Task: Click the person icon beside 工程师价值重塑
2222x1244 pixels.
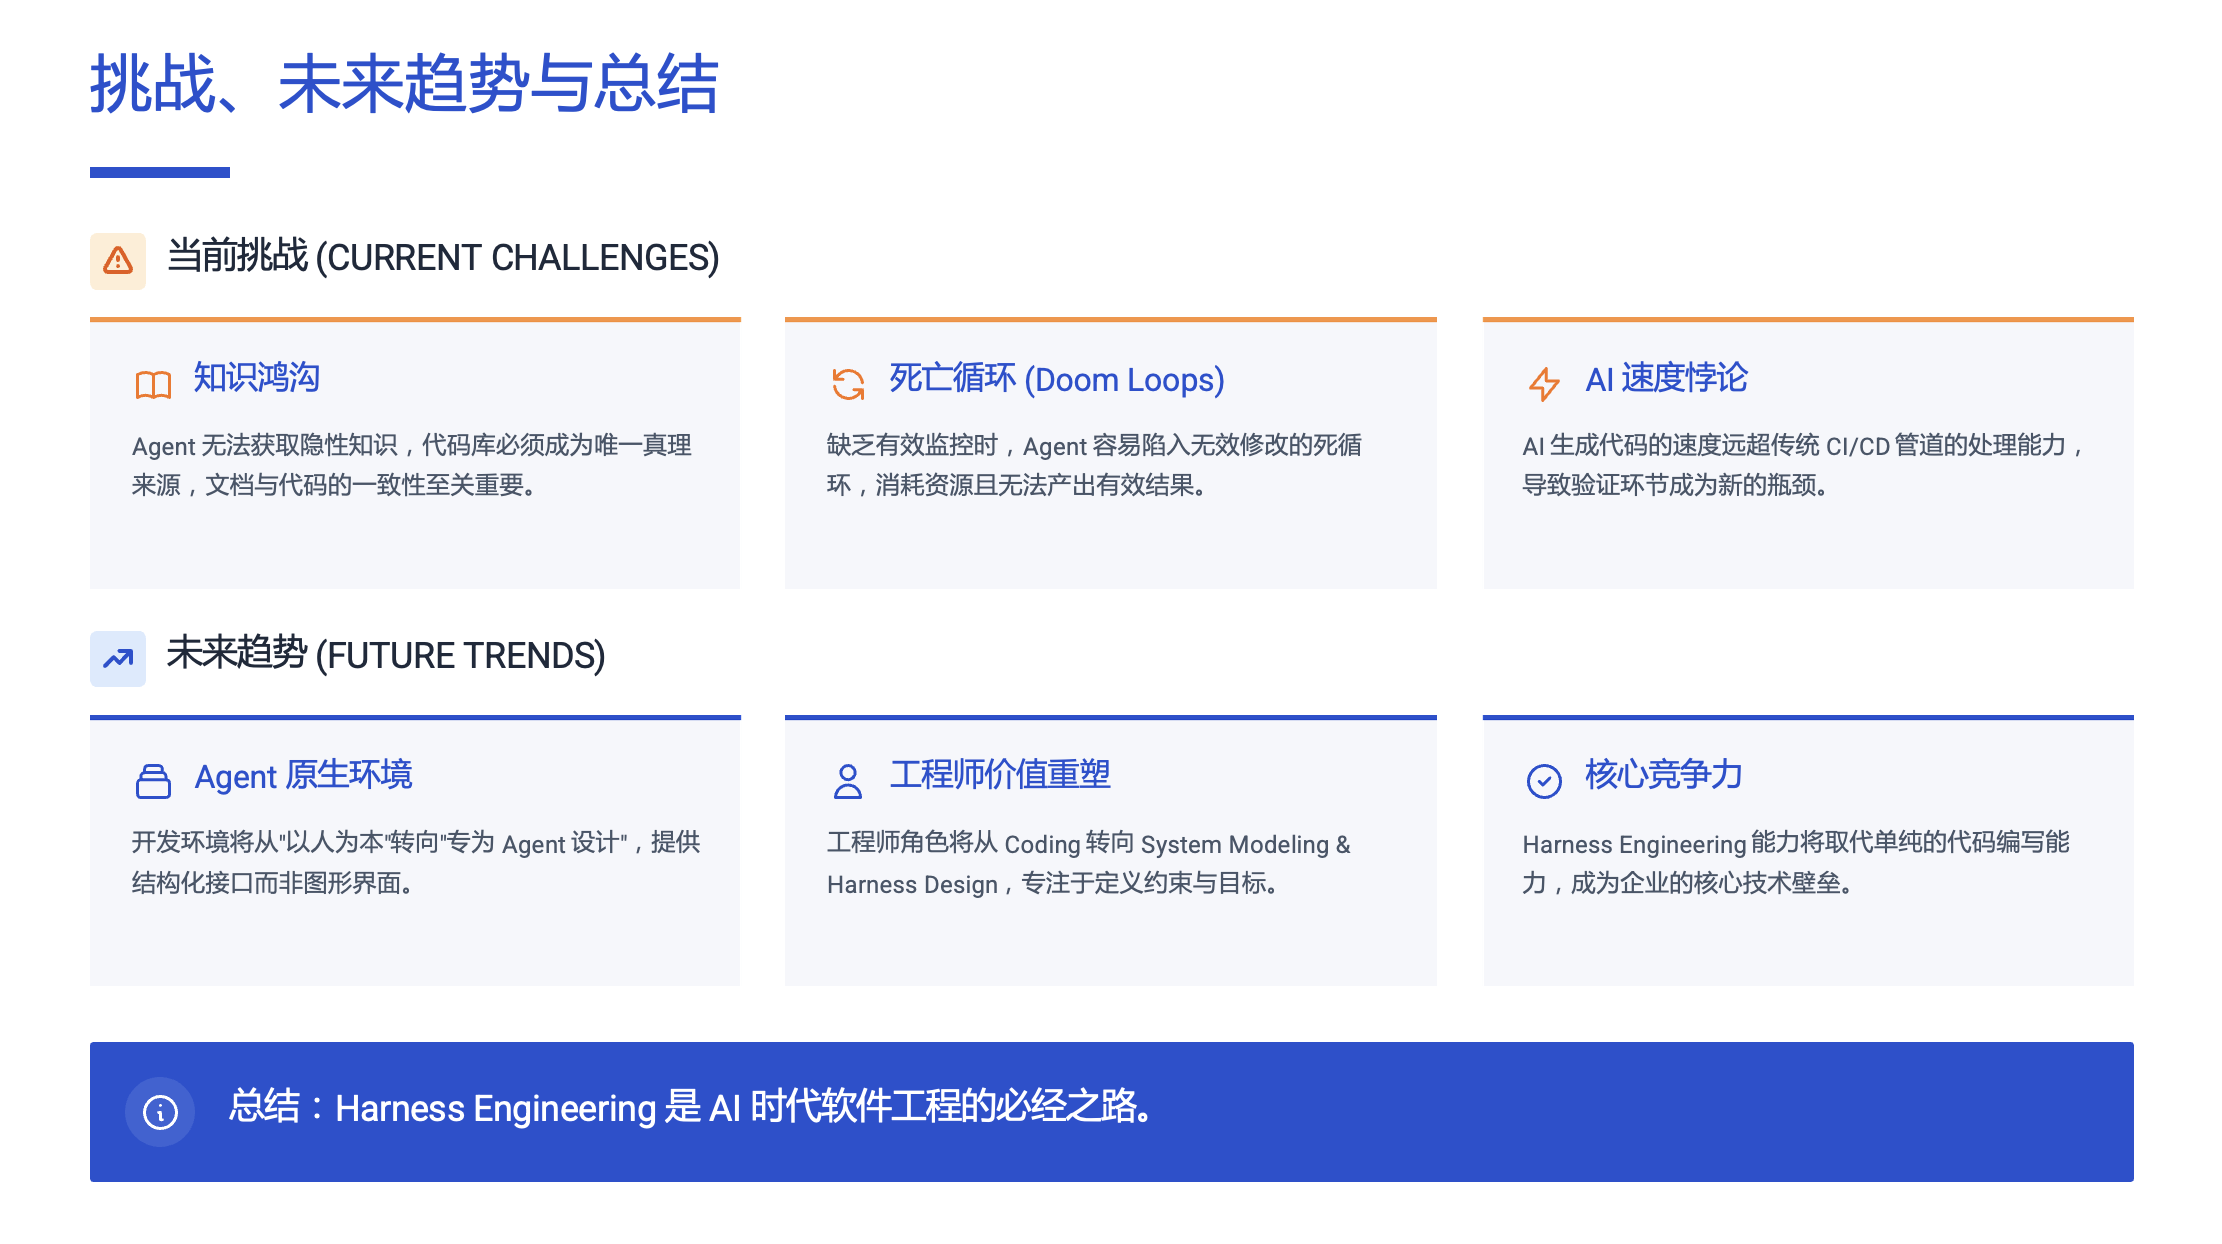Action: pyautogui.click(x=848, y=781)
